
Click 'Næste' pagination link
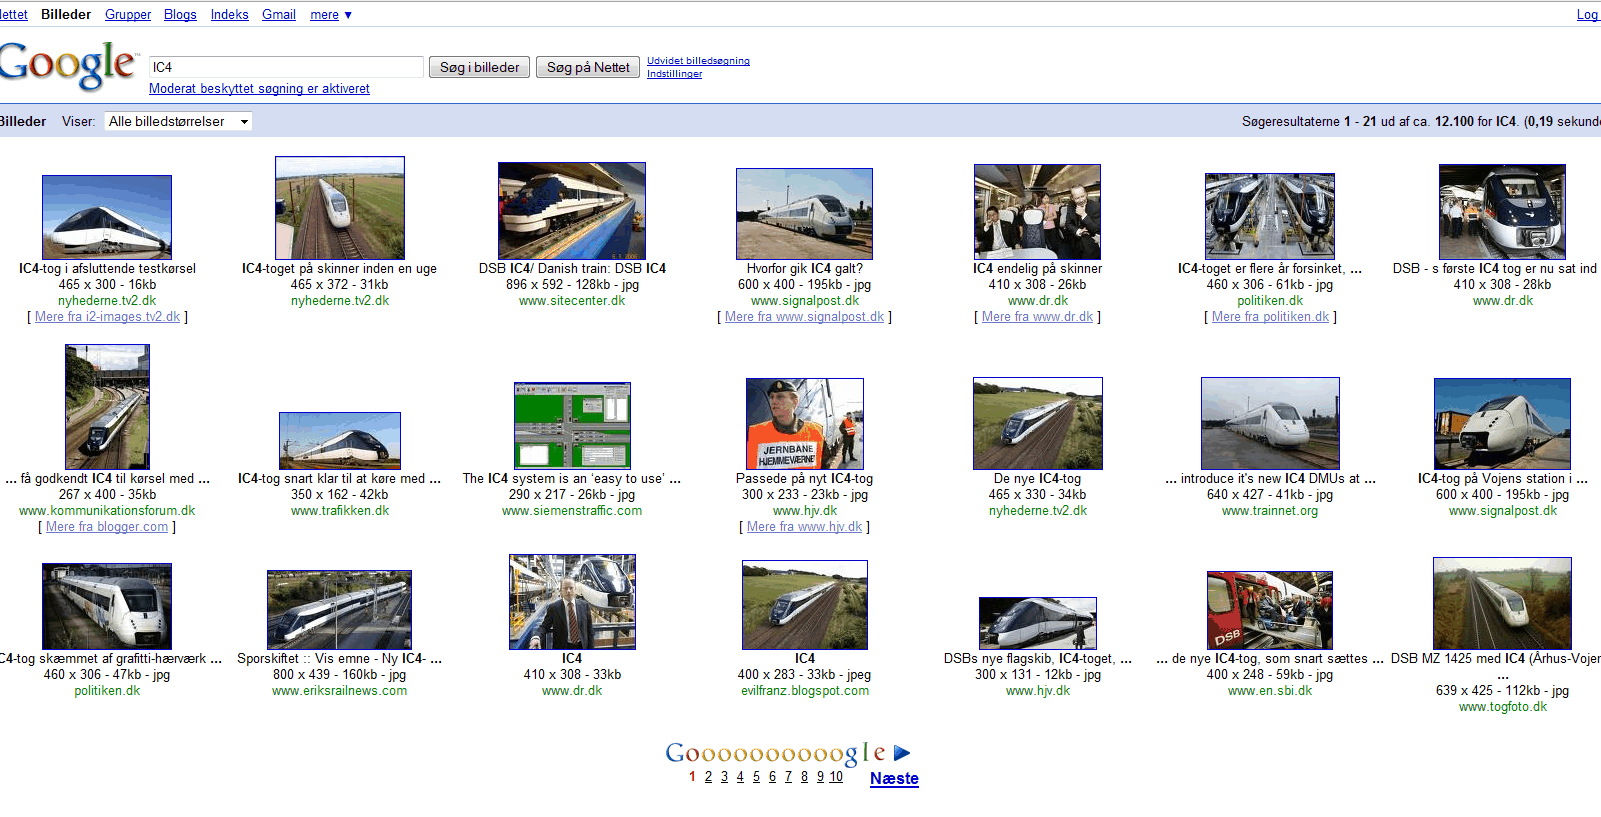click(894, 778)
